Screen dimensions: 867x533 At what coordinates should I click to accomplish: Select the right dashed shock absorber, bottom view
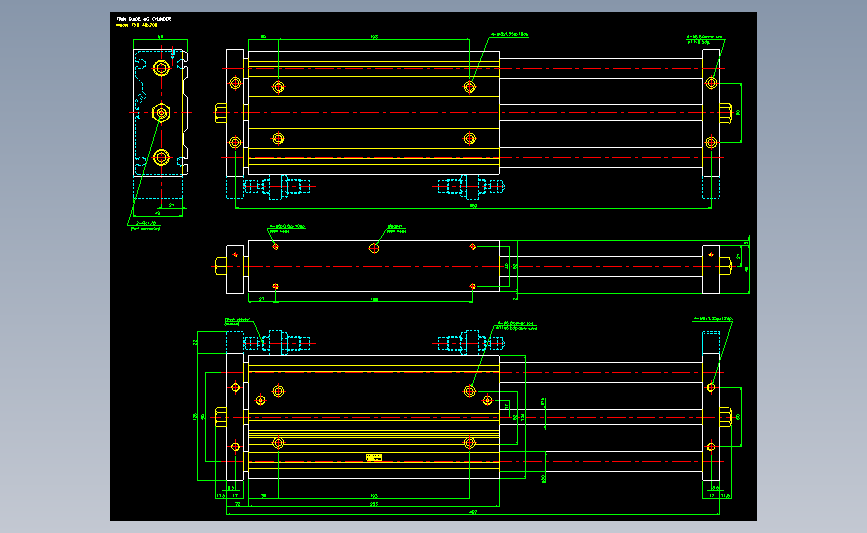471,343
